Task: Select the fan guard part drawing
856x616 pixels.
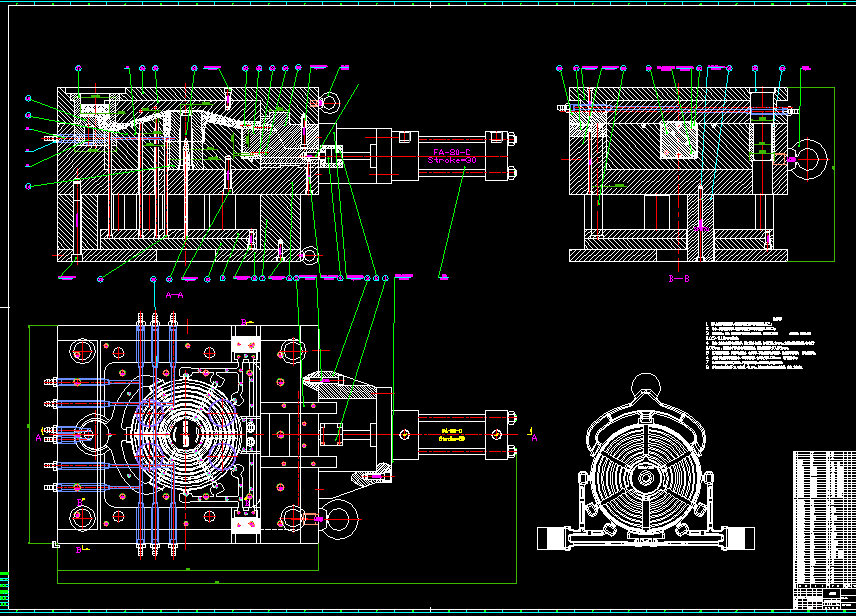Action: coord(646,461)
